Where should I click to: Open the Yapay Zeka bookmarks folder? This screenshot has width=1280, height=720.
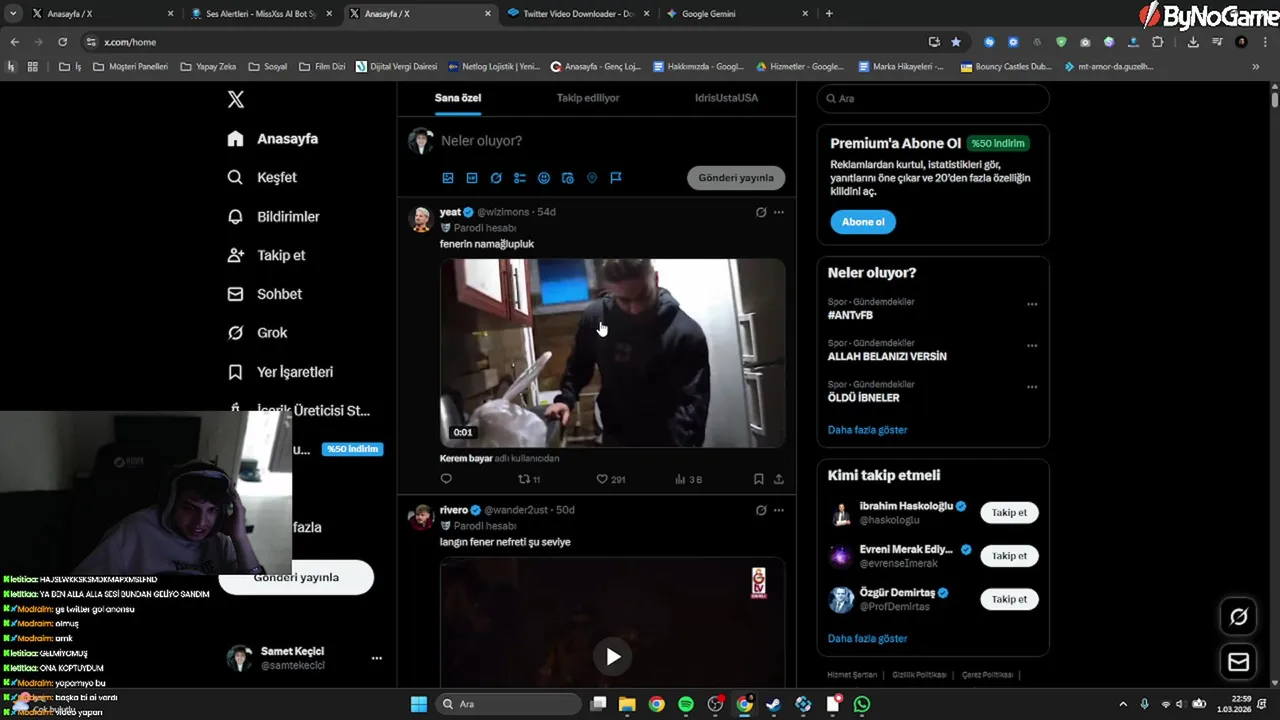pos(208,67)
